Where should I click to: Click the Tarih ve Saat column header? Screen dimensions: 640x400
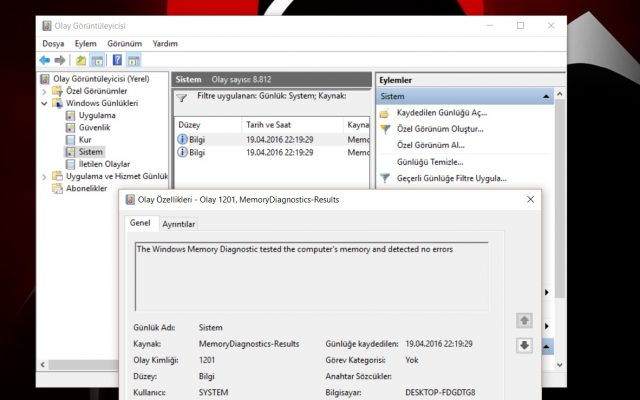coord(292,125)
